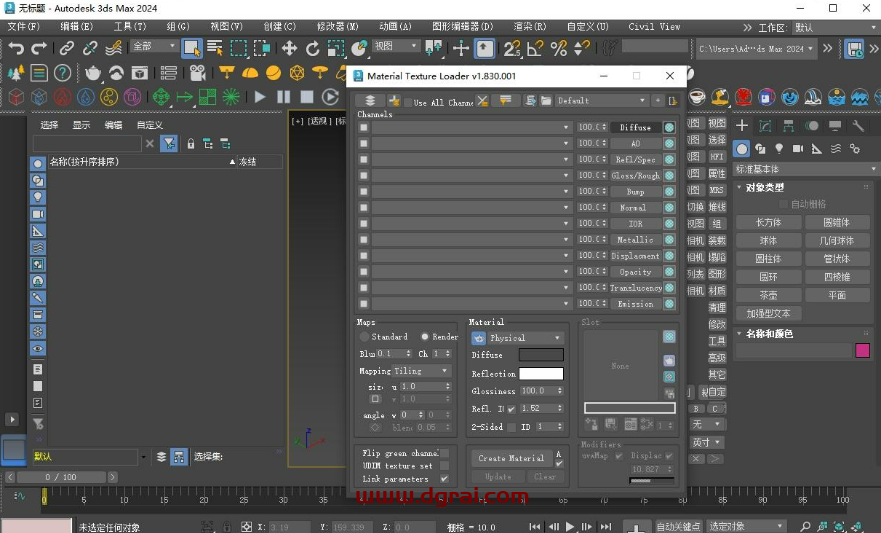Viewport: 881px width, 533px height.
Task: Open the 显示 menu in Scene Explorer
Action: [x=81, y=125]
